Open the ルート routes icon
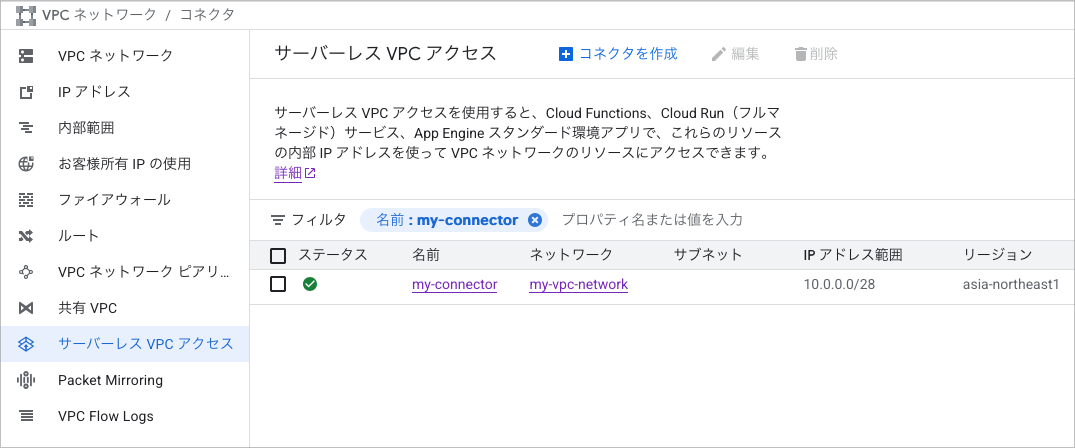This screenshot has height=448, width=1075. [x=26, y=237]
